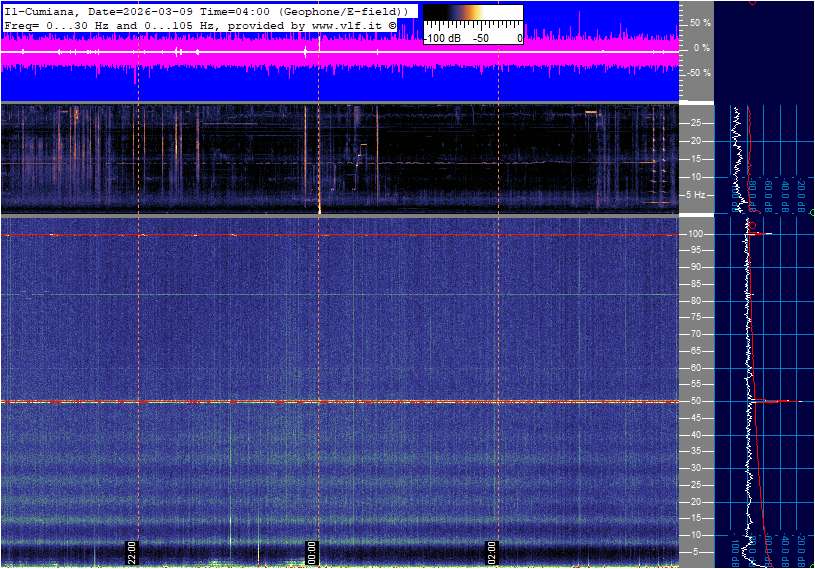Click the 50 Hz frequency axis label

point(694,401)
